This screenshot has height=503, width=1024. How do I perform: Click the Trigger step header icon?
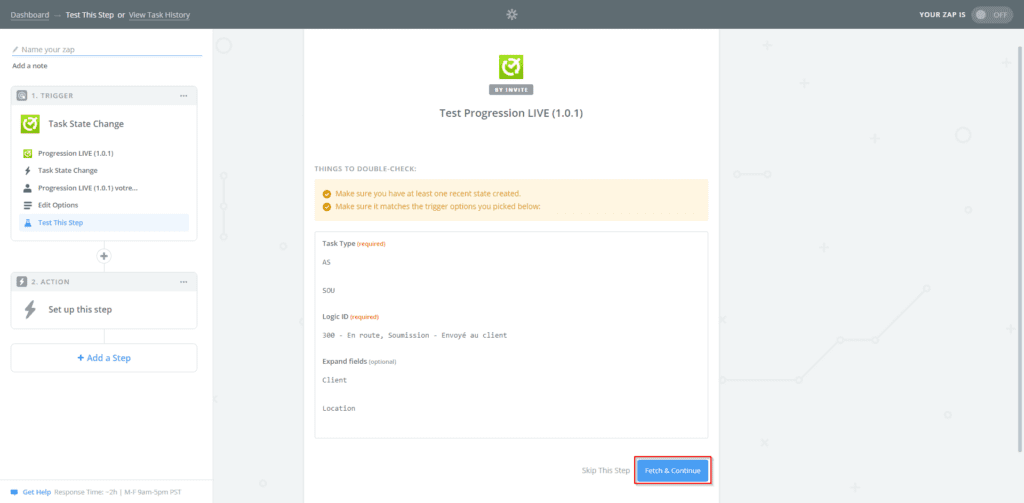[x=22, y=95]
